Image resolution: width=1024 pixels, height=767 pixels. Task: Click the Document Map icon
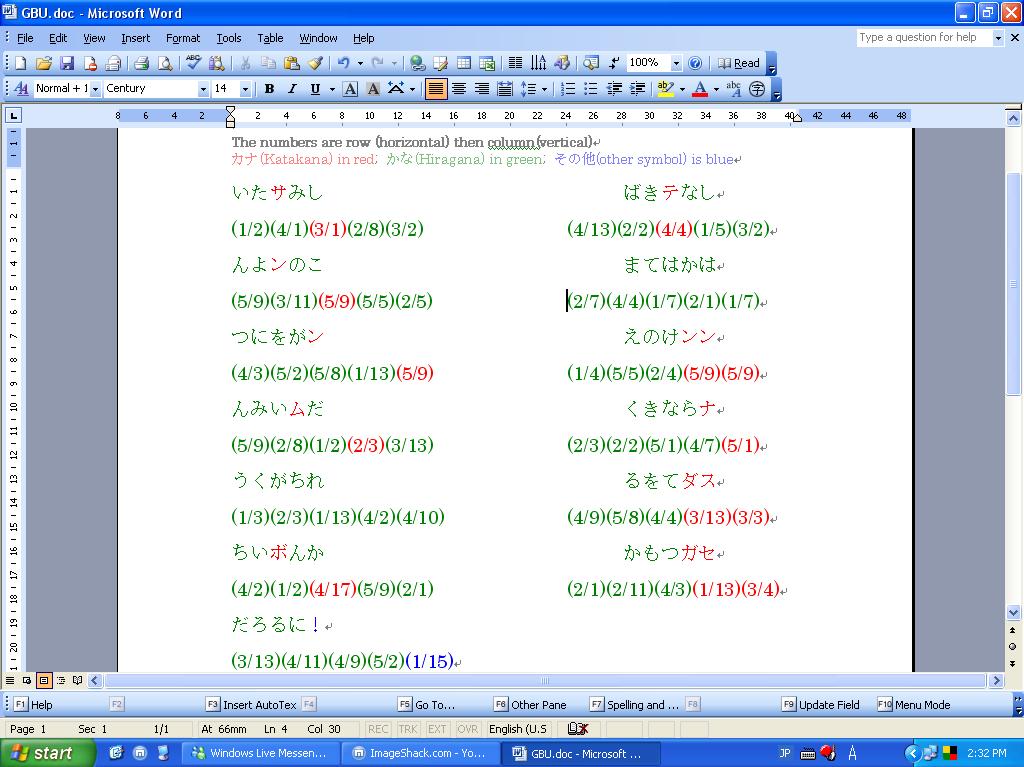click(591, 63)
